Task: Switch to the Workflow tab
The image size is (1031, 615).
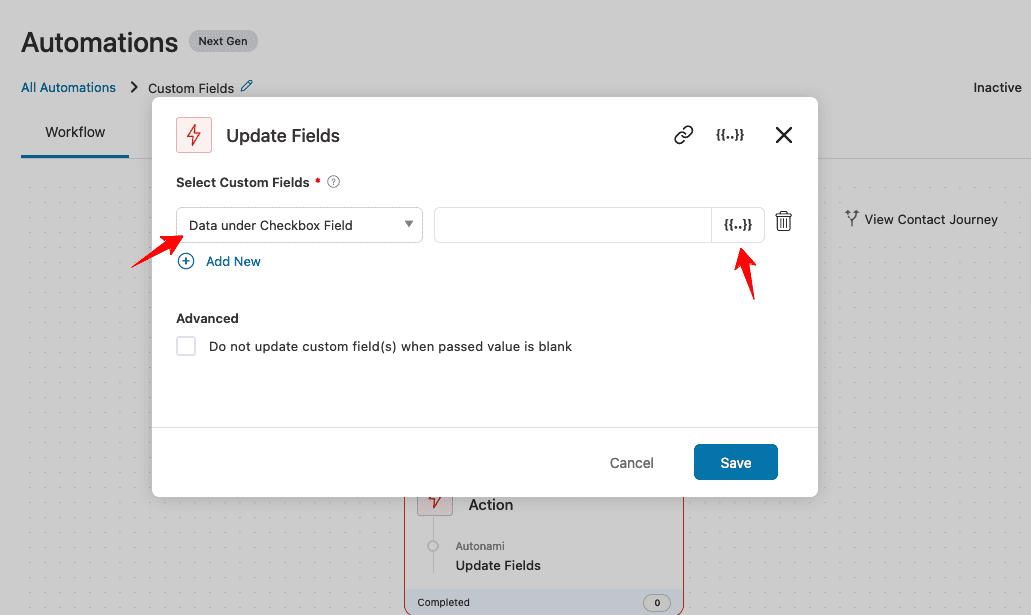Action: coord(74,131)
